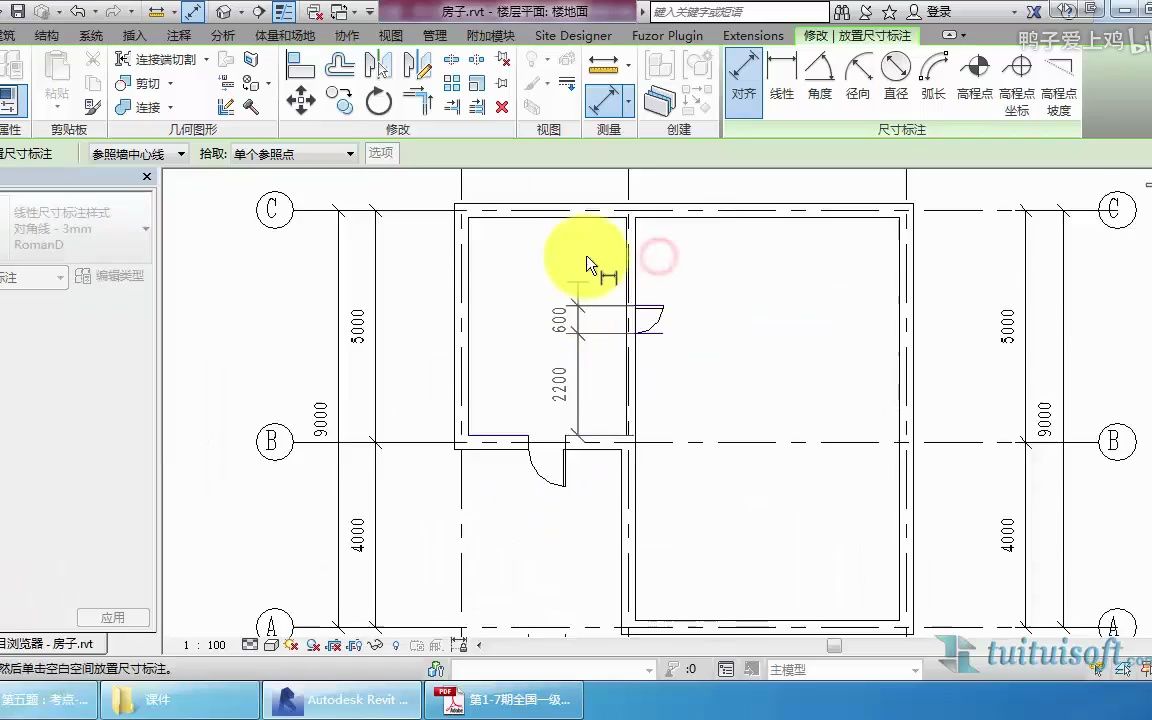Screen dimensions: 1152x720
Task: Activate the 移动 move tool in 修改 panel
Action: (300, 100)
